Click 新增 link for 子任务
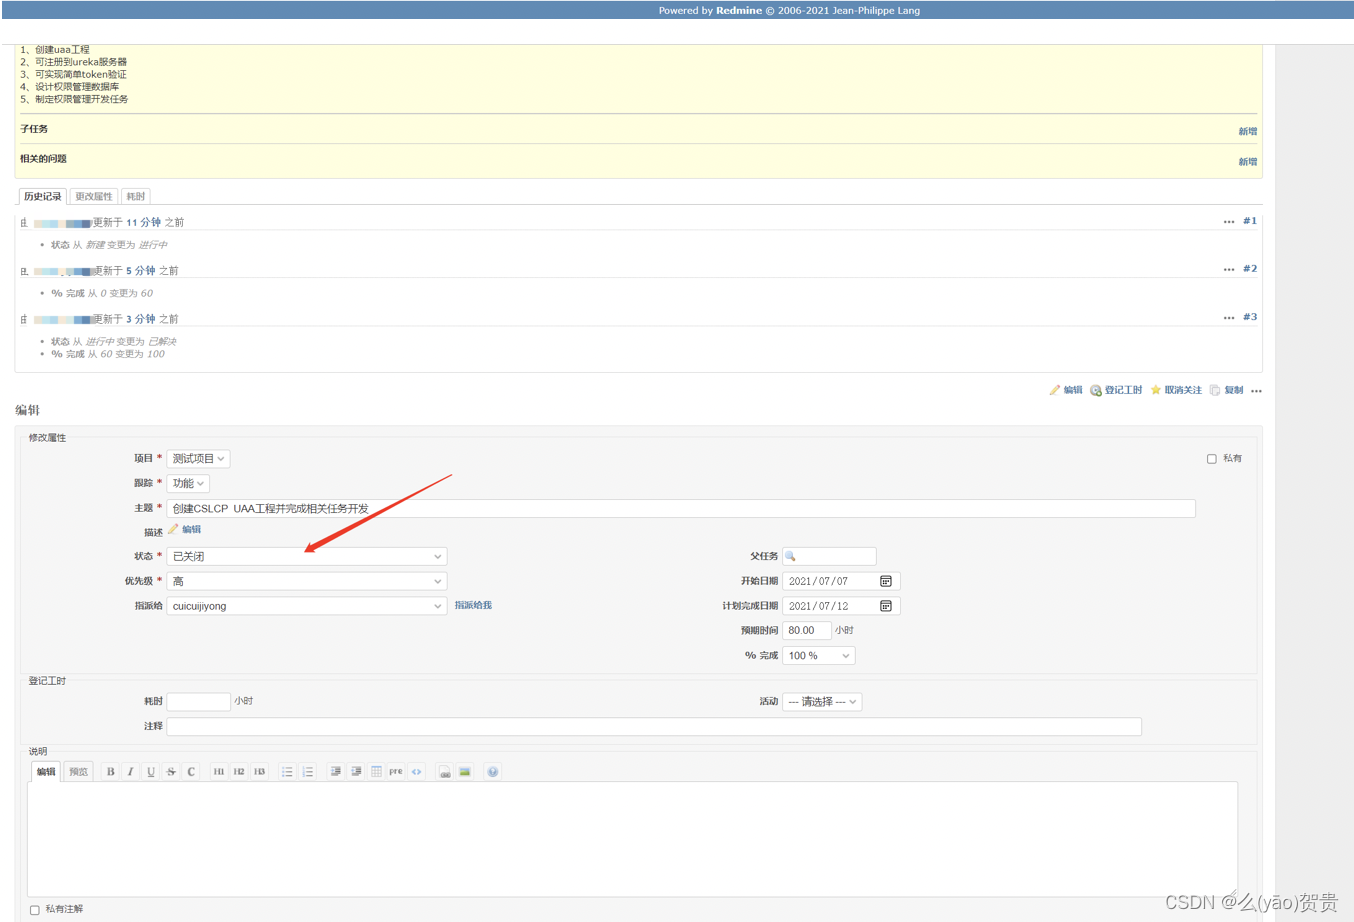 coord(1248,132)
